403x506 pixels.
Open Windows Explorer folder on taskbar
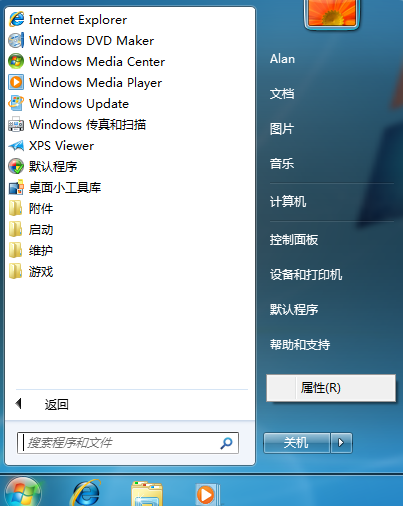tap(147, 493)
